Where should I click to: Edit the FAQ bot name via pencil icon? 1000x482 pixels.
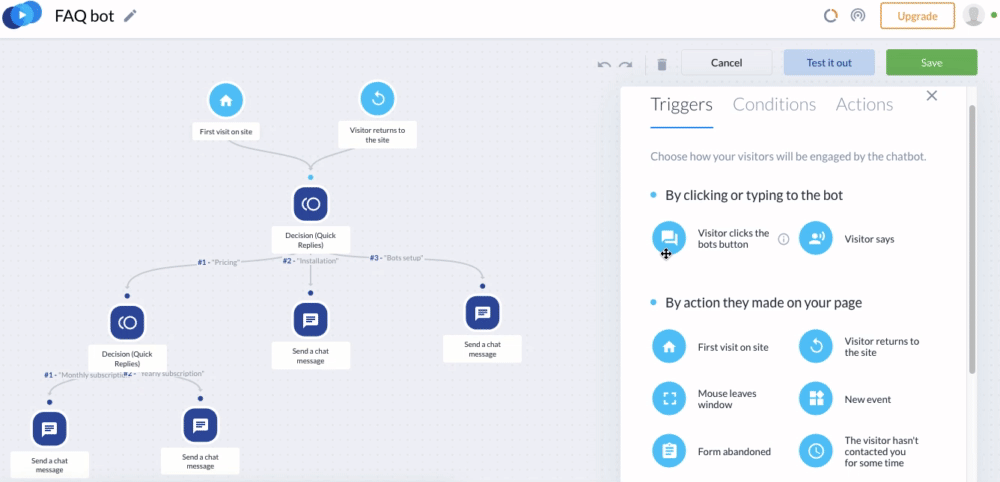click(130, 16)
